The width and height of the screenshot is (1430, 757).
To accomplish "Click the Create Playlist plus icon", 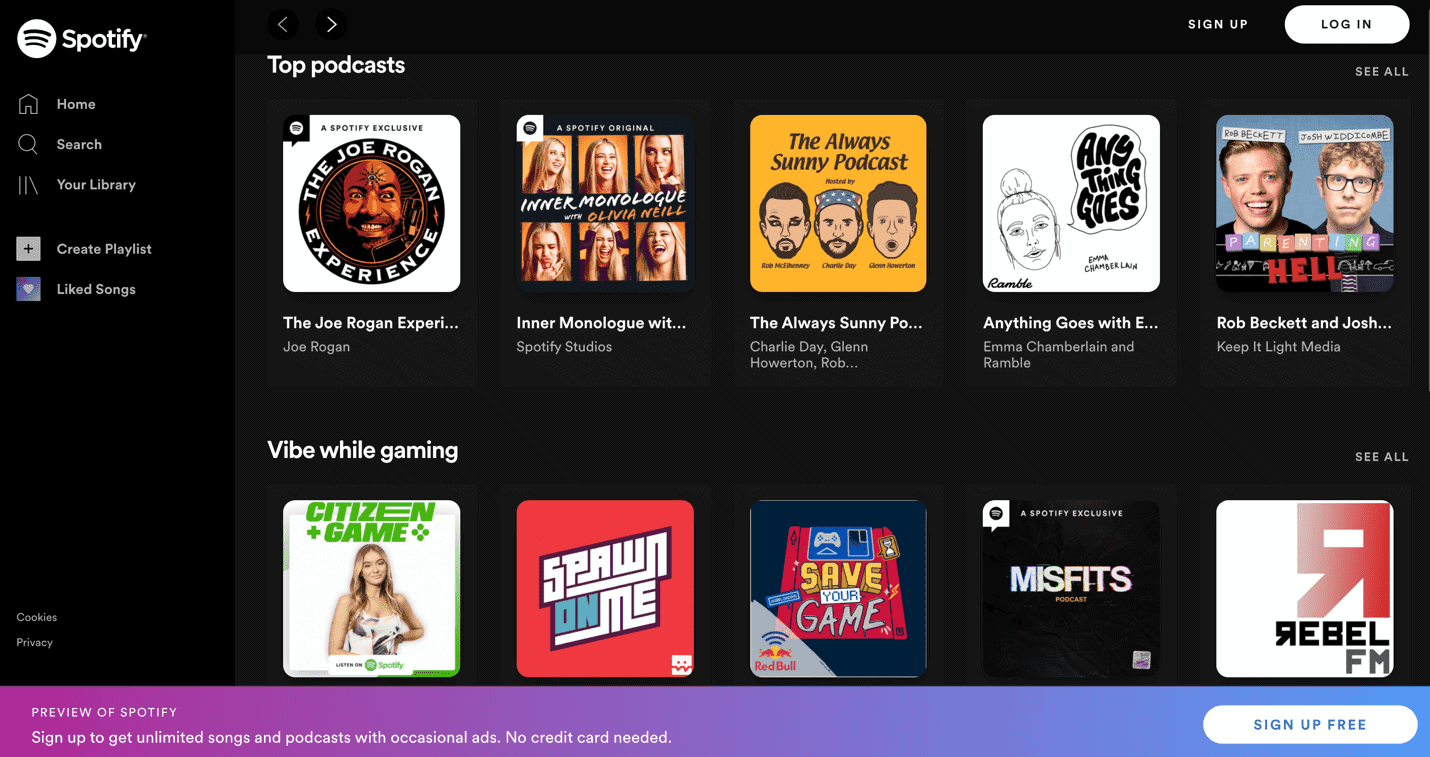I will pyautogui.click(x=28, y=249).
